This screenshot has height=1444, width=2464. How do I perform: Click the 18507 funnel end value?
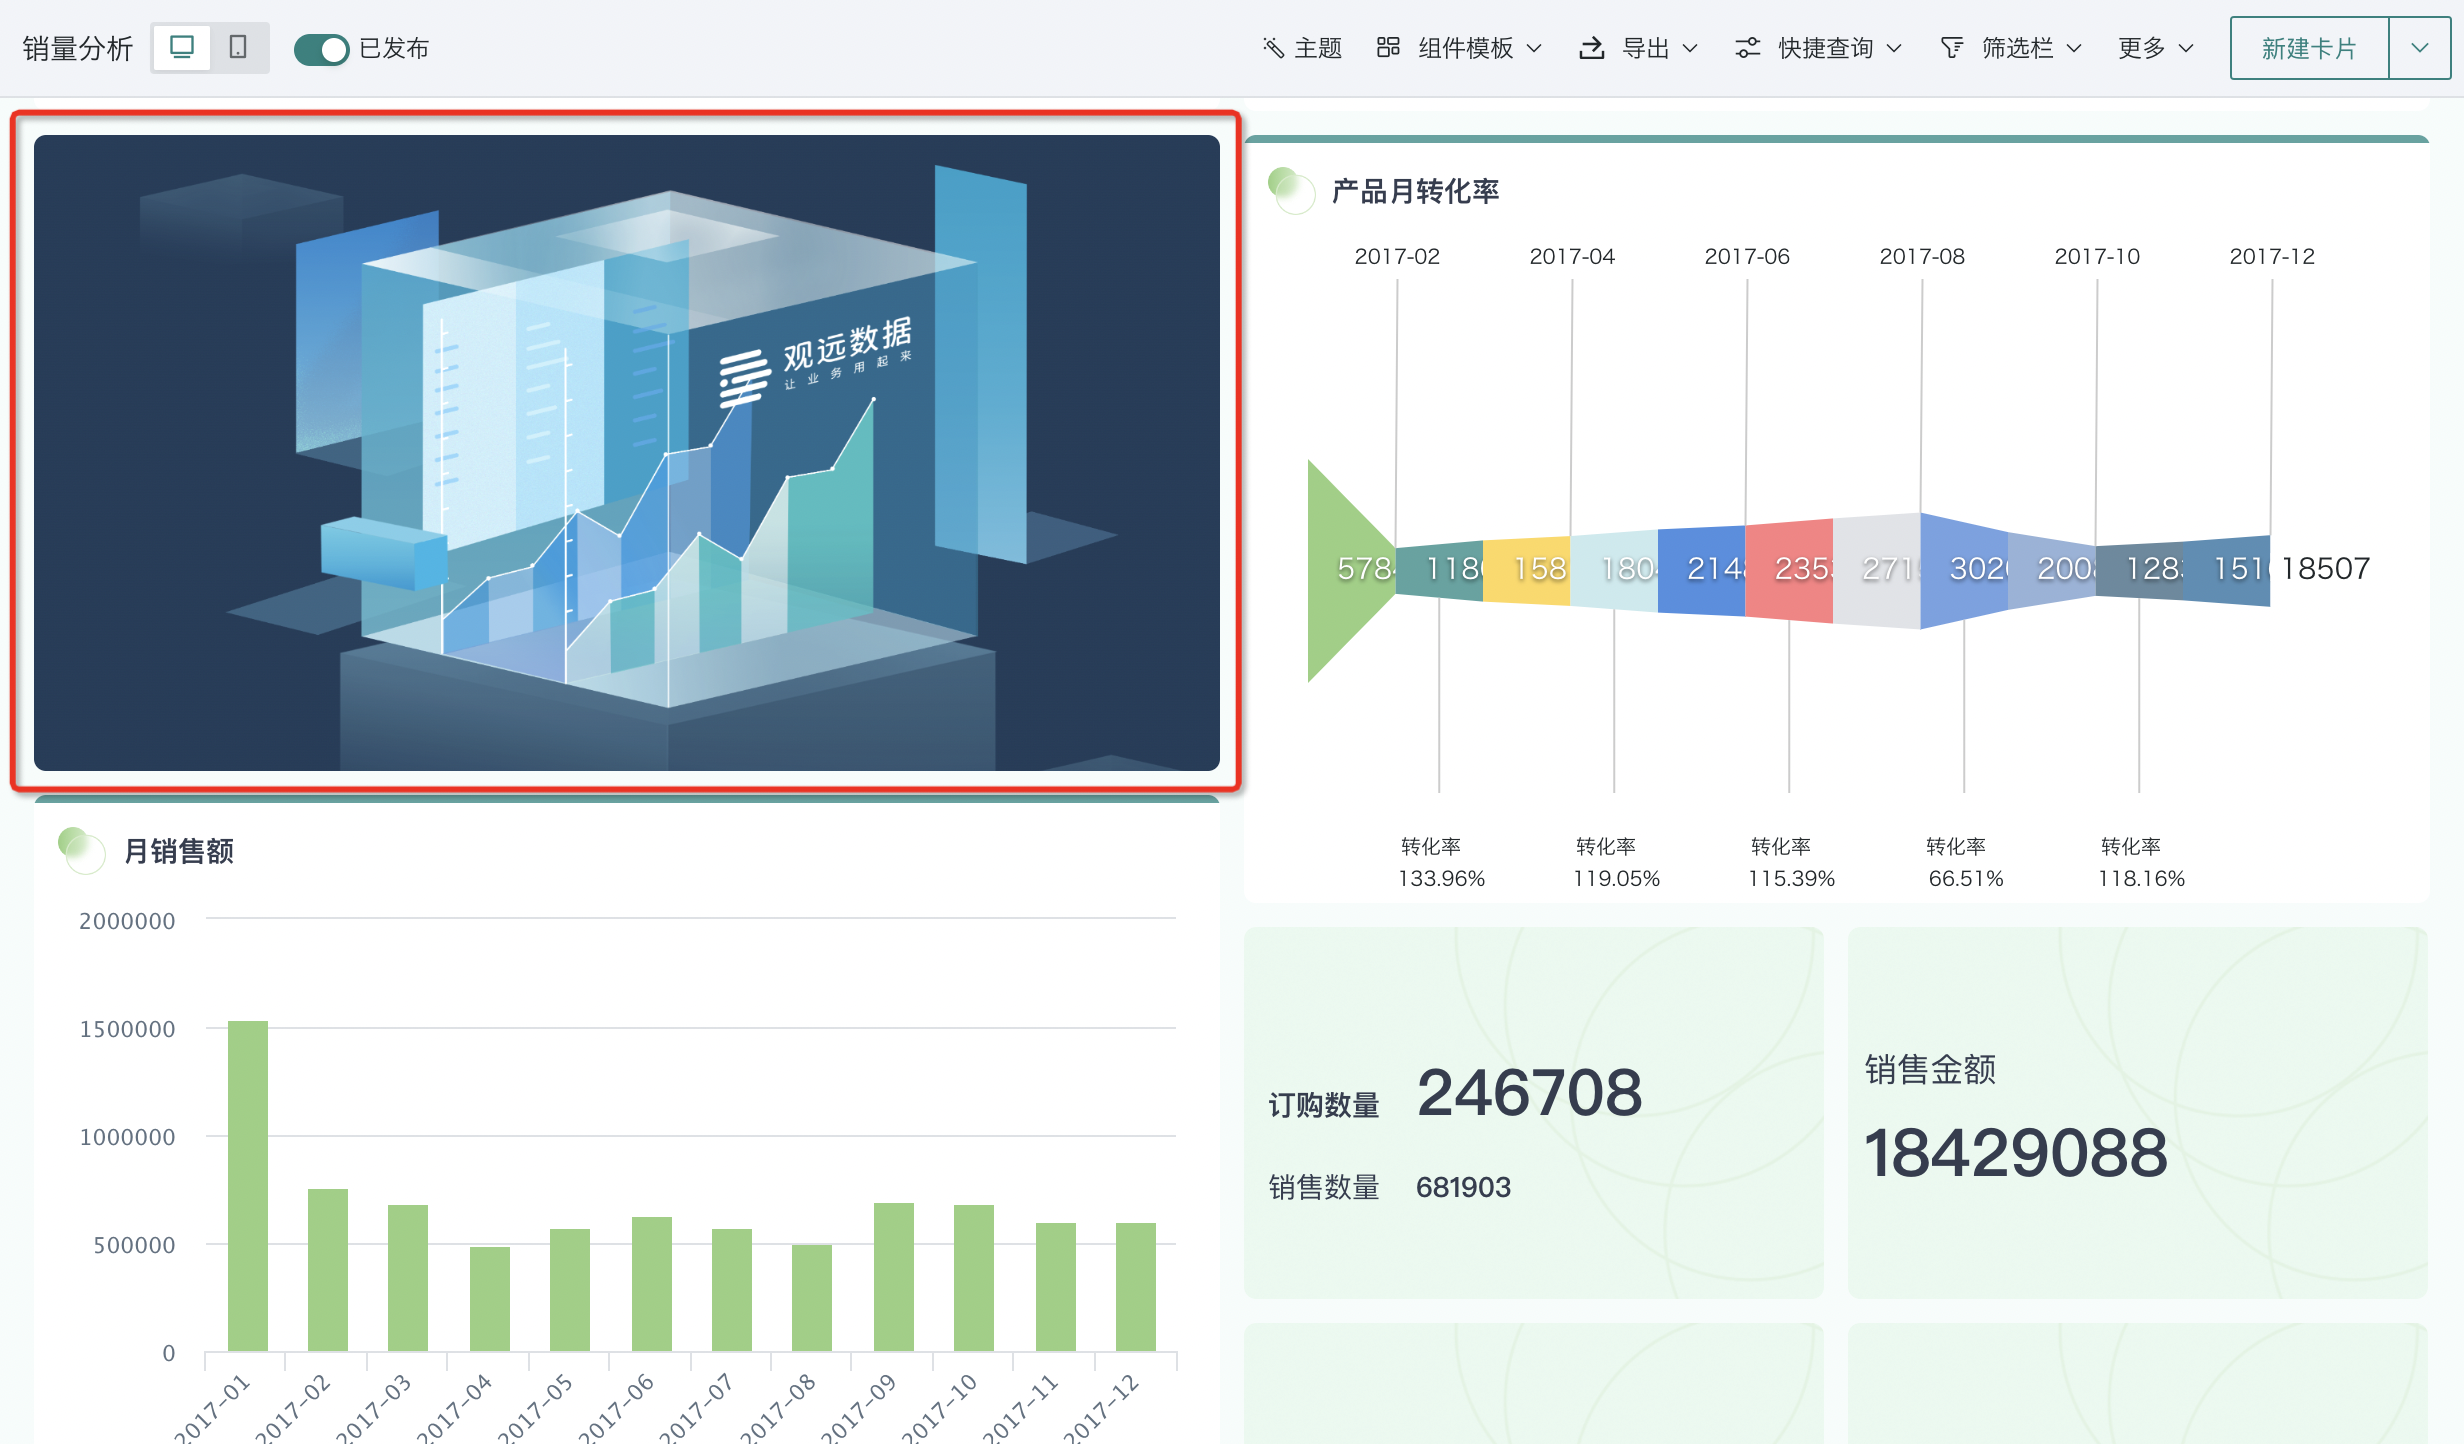point(2325,569)
